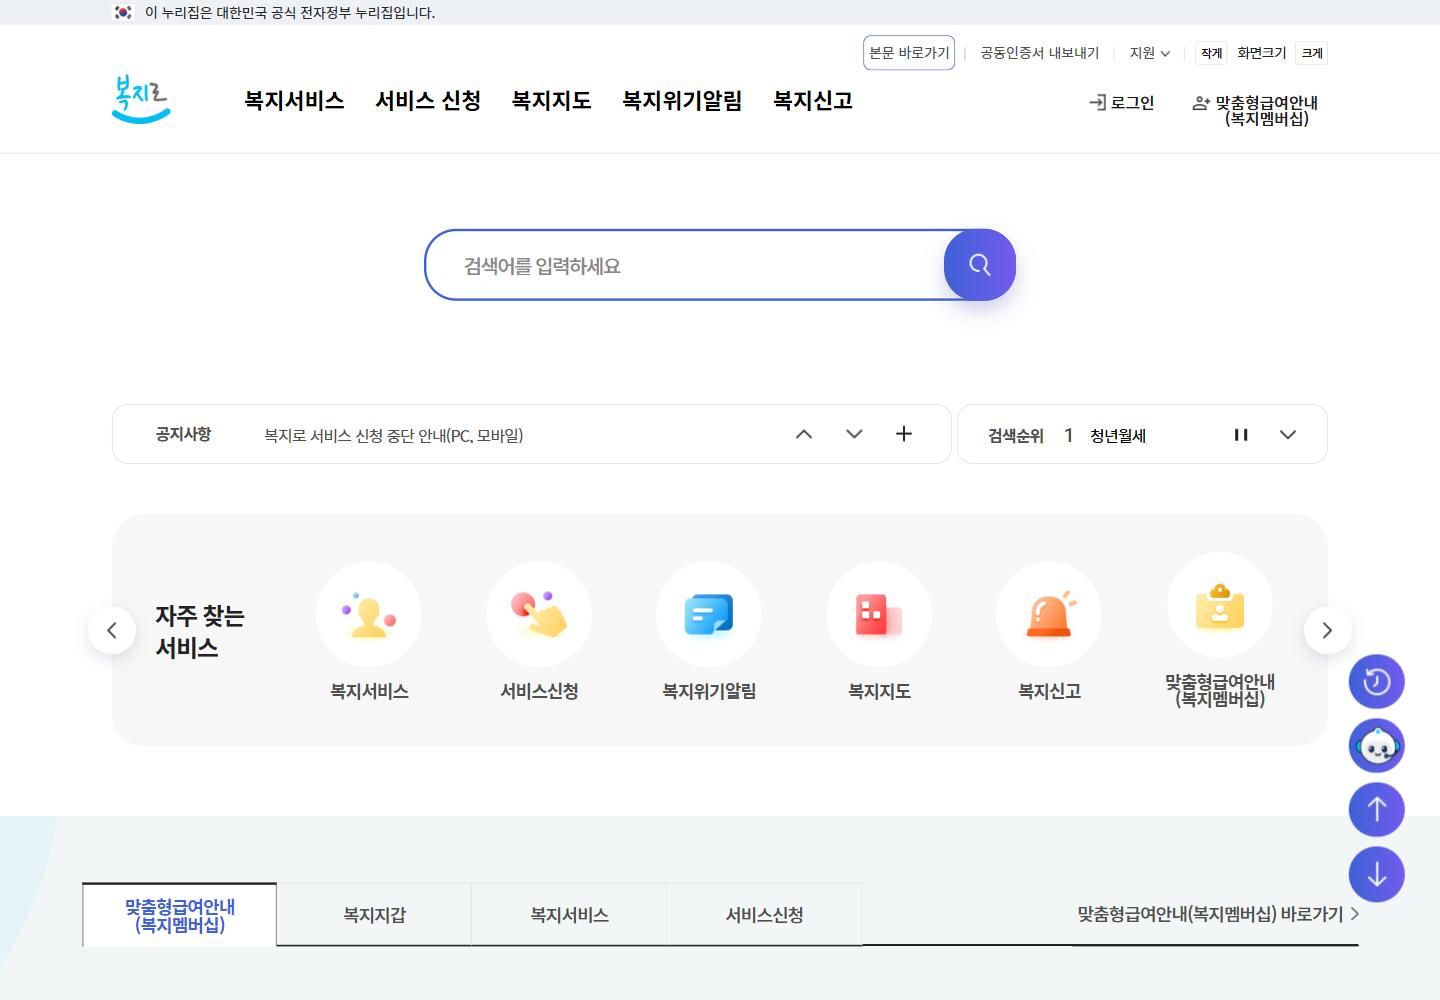Screen dimensions: 1440x1000
Task: Open recently viewed history floating button
Action: tap(1377, 682)
